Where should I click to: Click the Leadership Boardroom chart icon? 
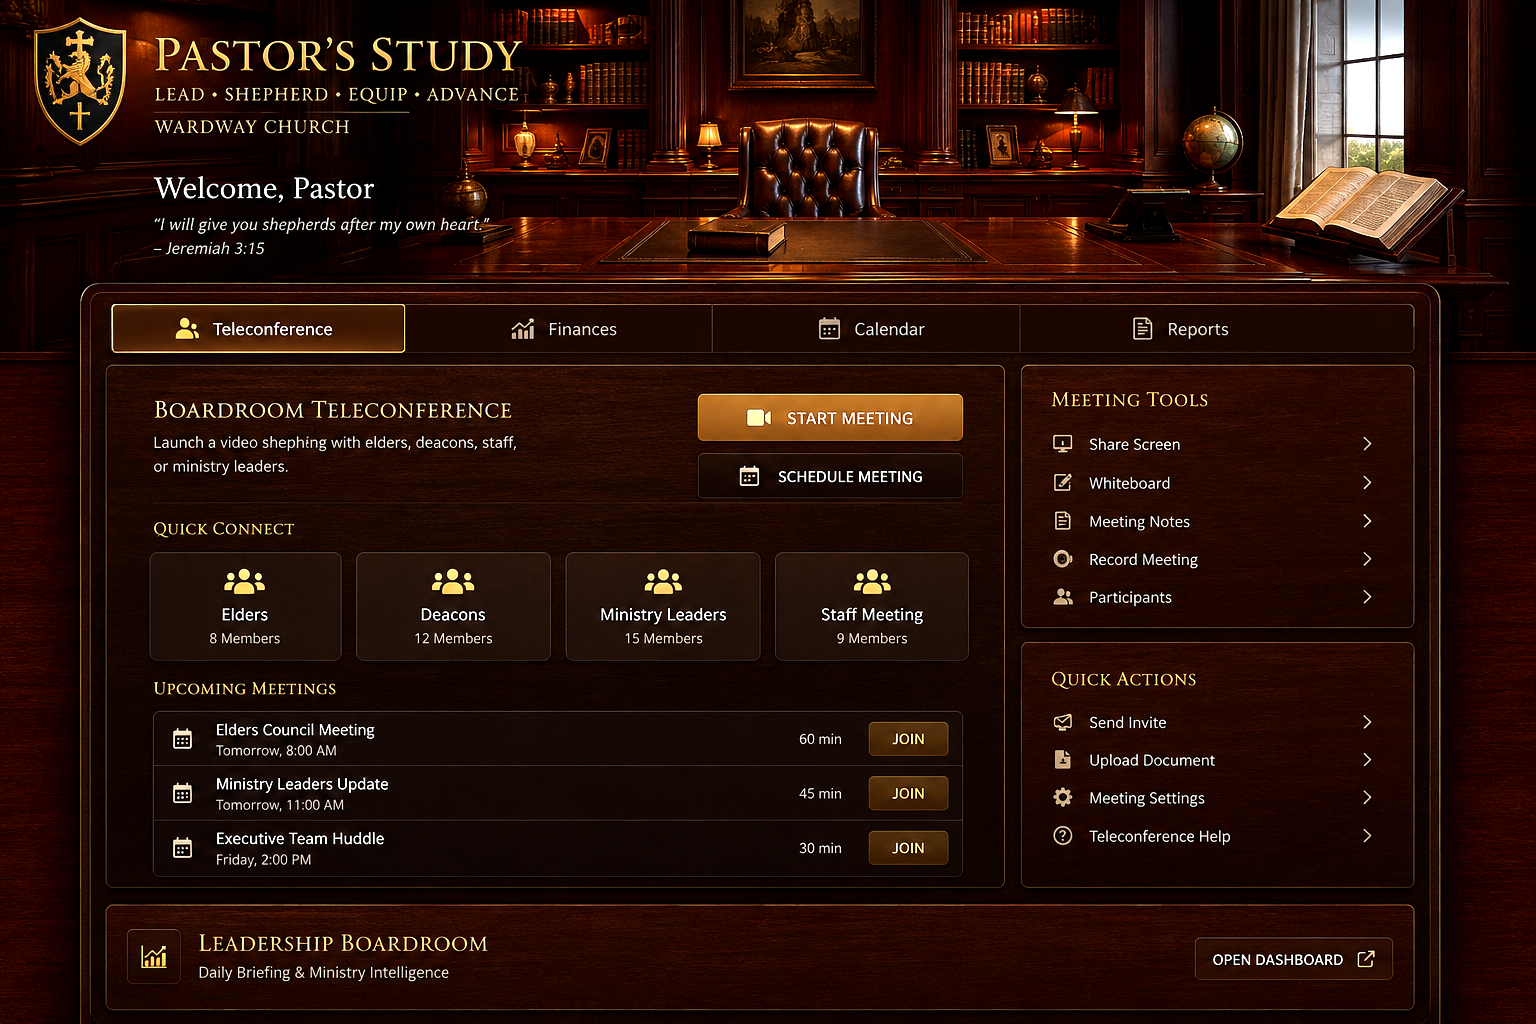tap(154, 957)
